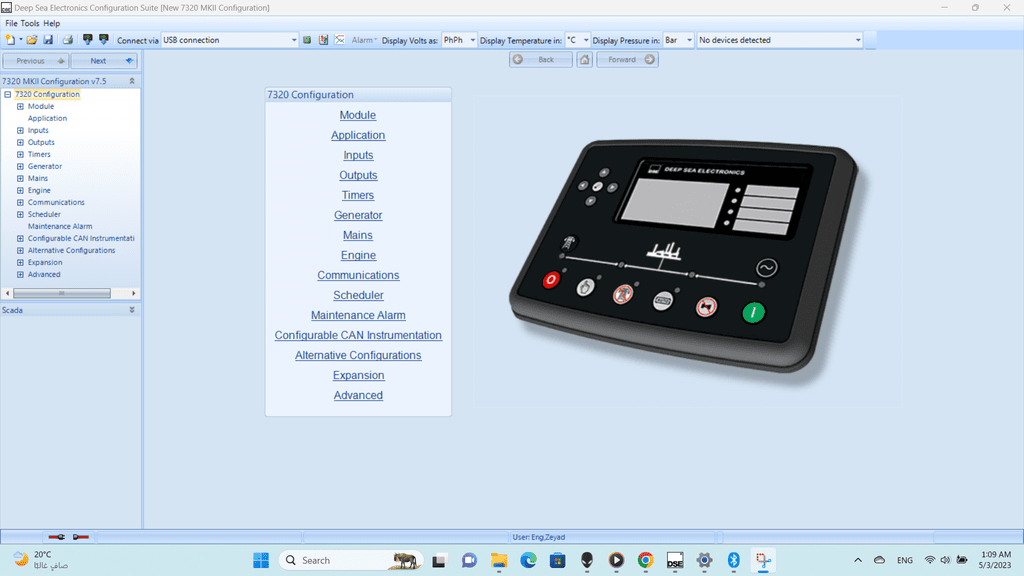Open Microsoft Edge from the taskbar
Image resolution: width=1024 pixels, height=576 pixels.
[528, 560]
